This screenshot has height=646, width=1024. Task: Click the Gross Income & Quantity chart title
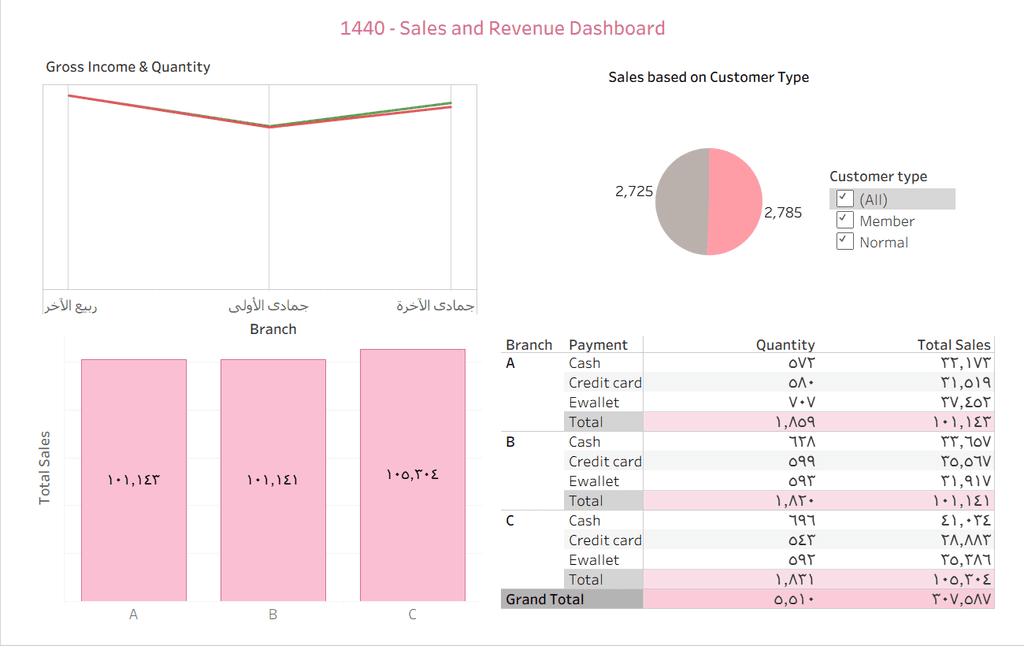click(128, 67)
